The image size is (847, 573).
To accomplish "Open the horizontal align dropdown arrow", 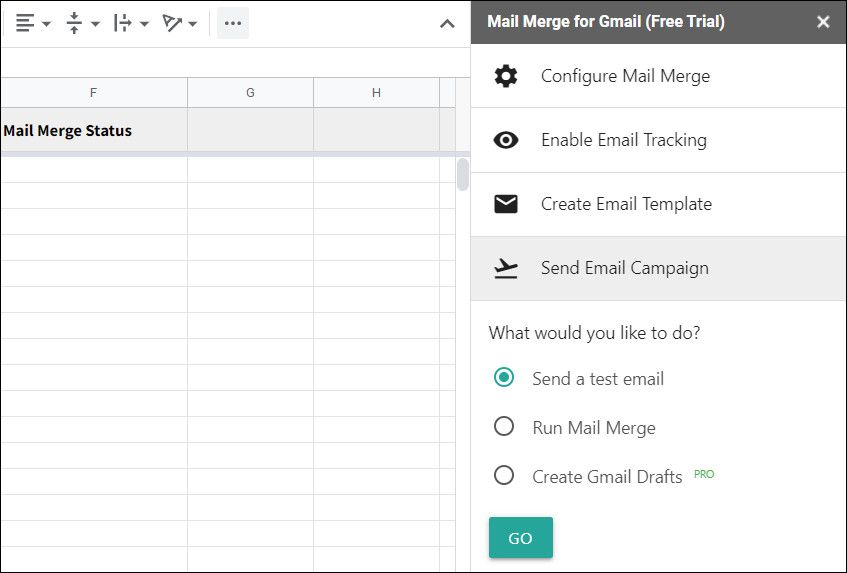I will click(x=46, y=24).
